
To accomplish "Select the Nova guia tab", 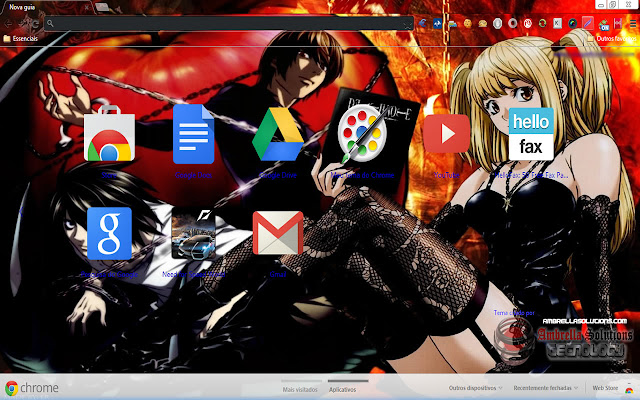I will pos(47,7).
